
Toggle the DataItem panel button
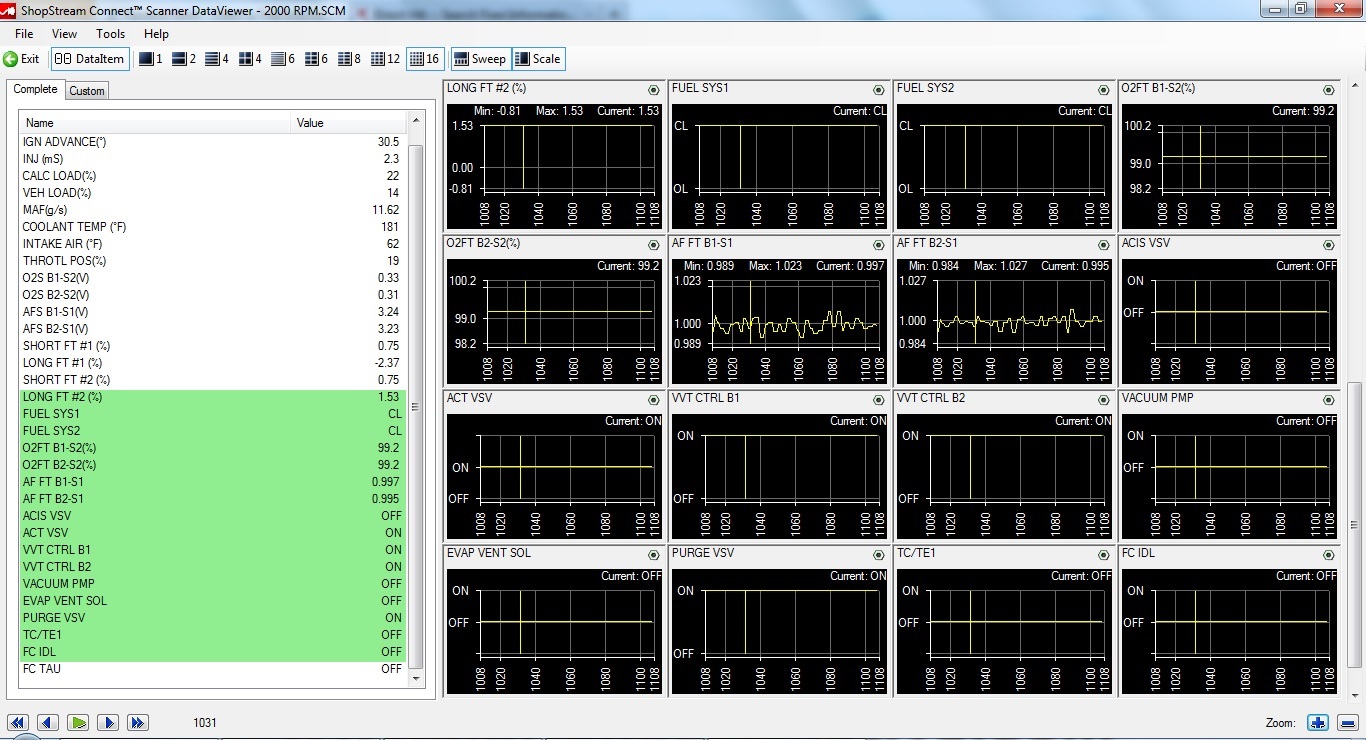pos(90,59)
